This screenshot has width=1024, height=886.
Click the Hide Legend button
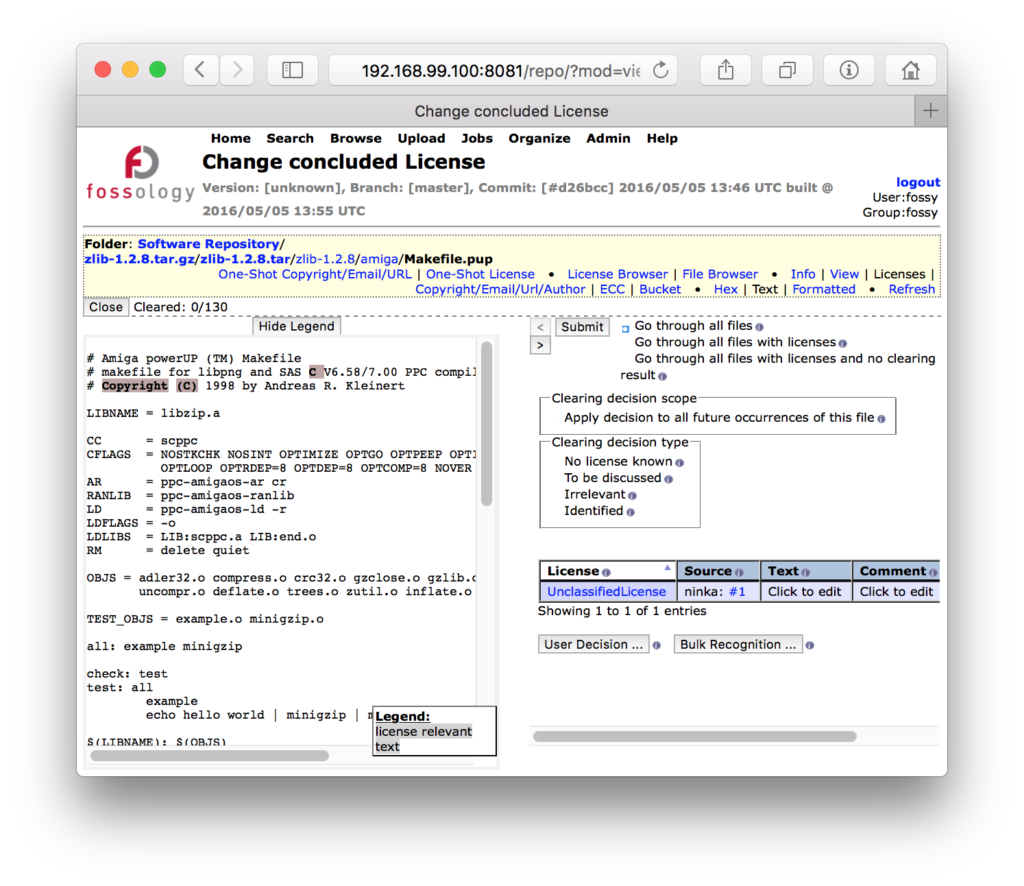[296, 326]
